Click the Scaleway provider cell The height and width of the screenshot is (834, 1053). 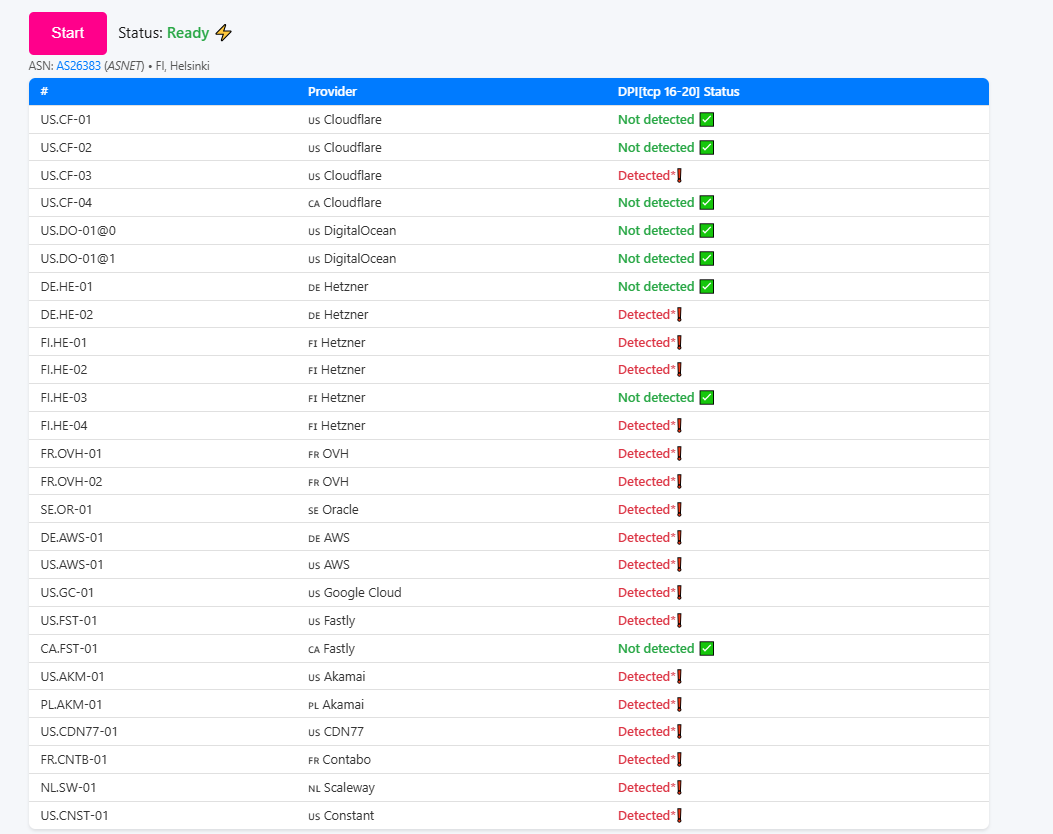[348, 788]
